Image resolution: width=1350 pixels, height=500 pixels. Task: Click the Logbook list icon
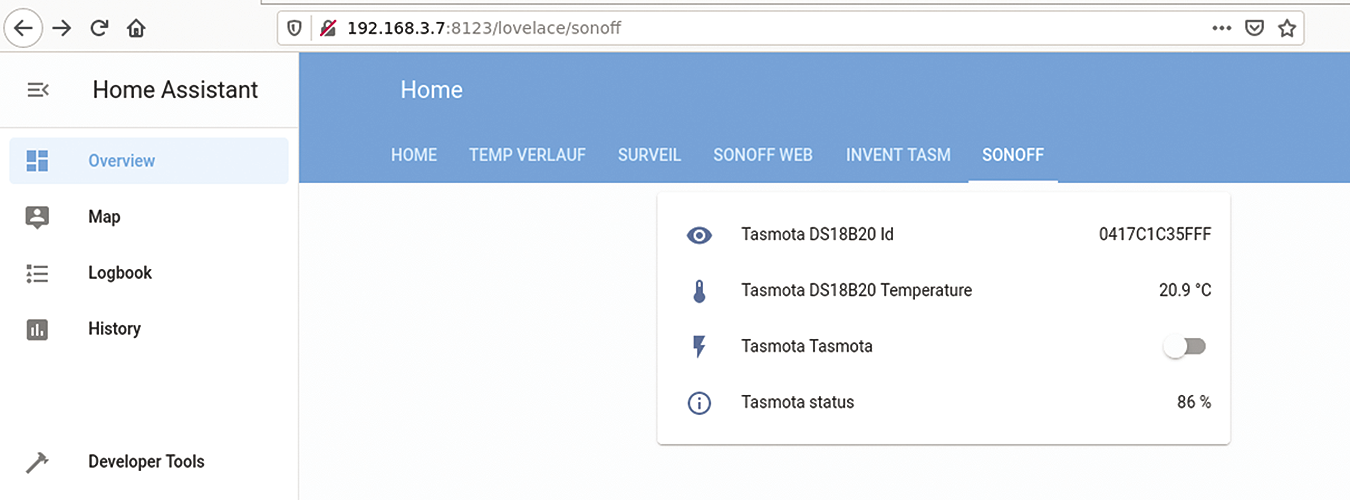[38, 273]
